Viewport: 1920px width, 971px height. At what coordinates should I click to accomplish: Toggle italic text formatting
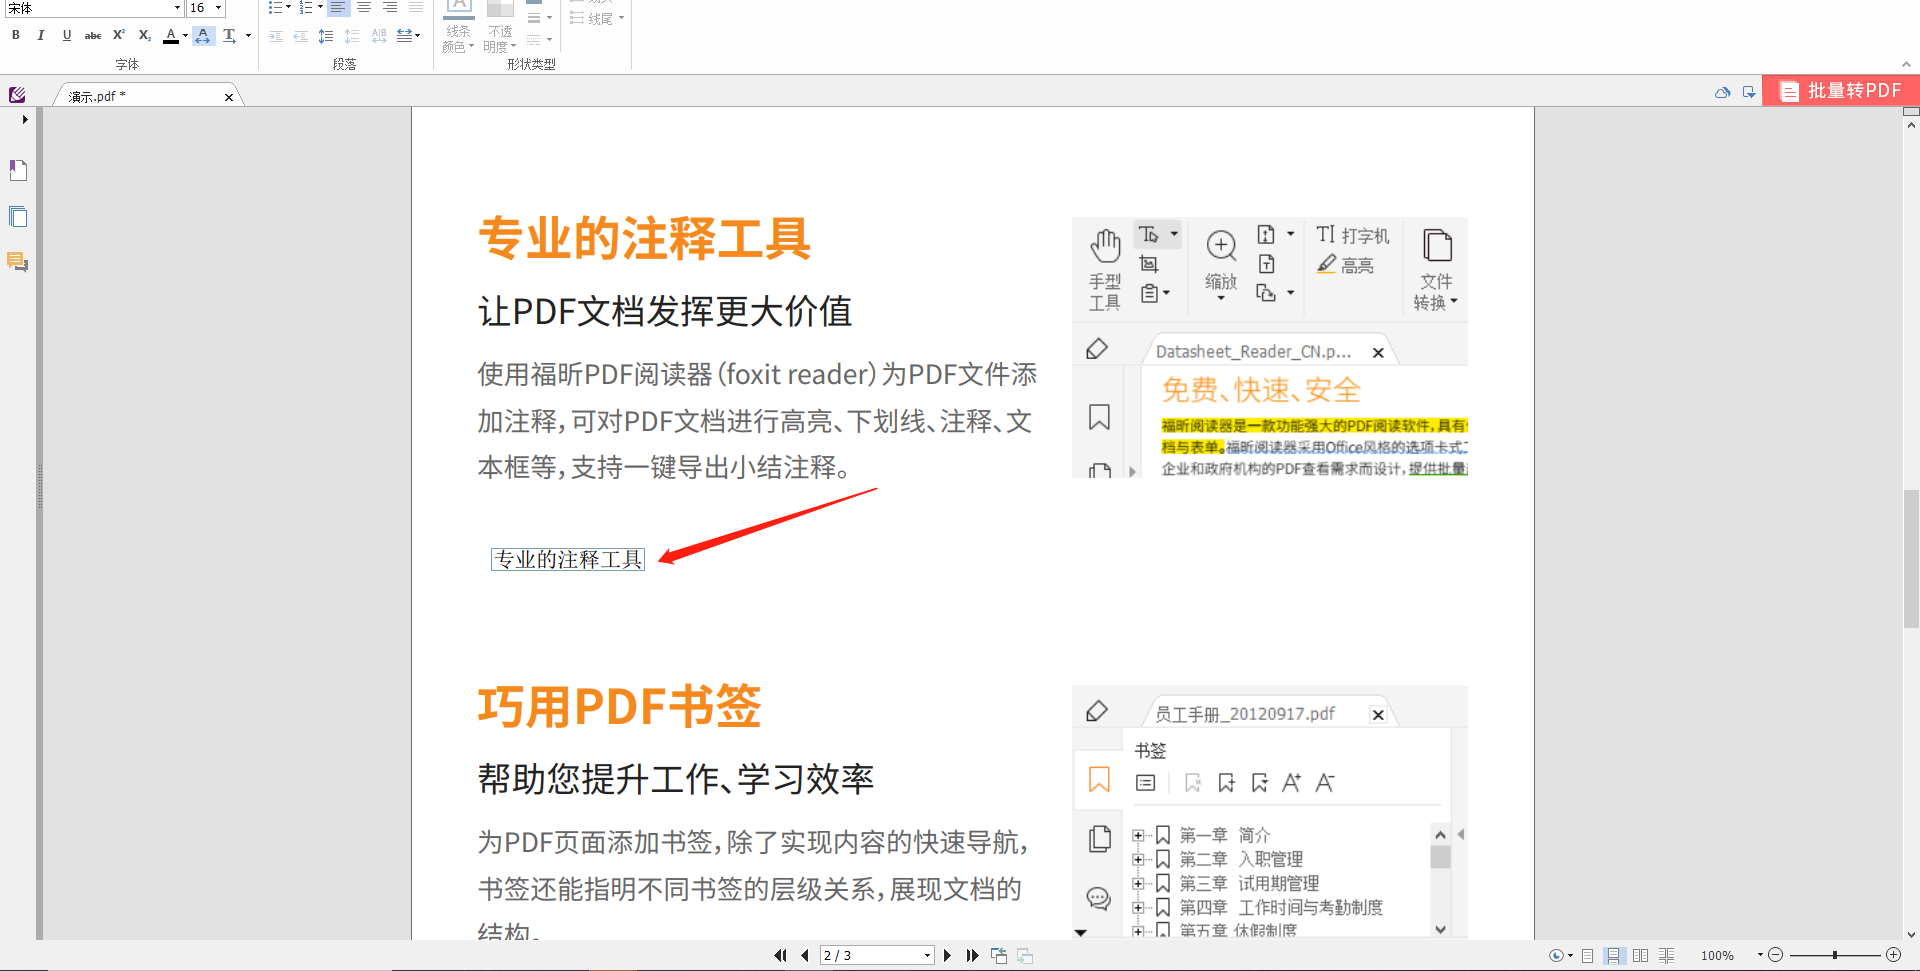pos(41,35)
